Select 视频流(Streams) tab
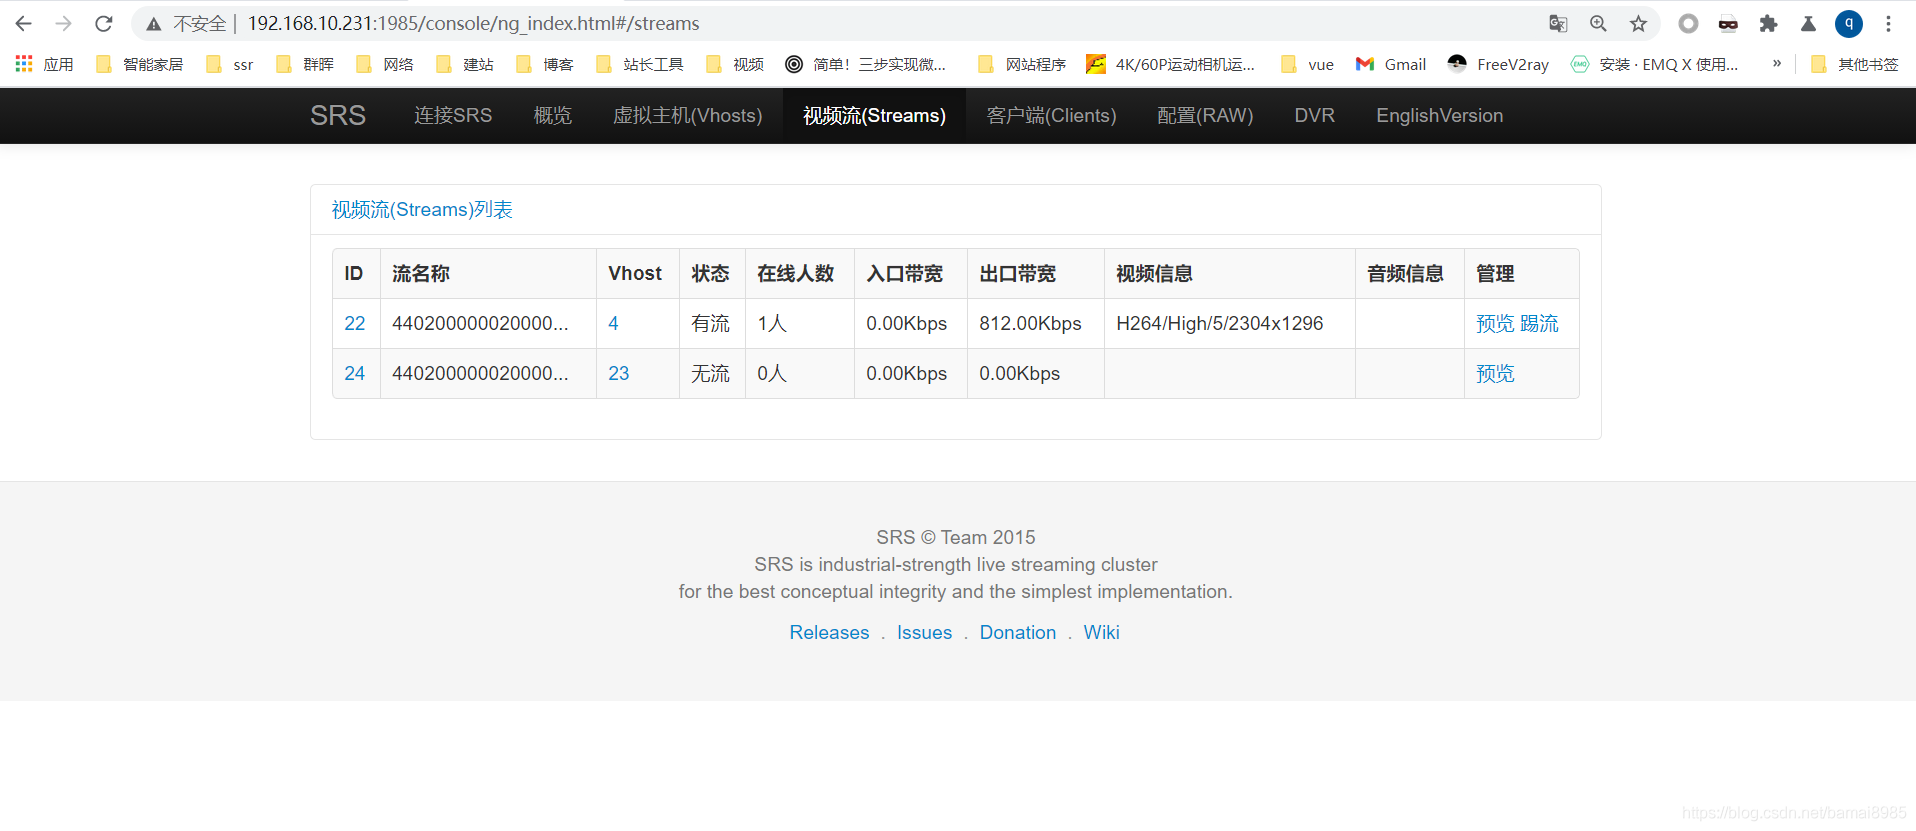The image size is (1916, 831). coord(875,115)
